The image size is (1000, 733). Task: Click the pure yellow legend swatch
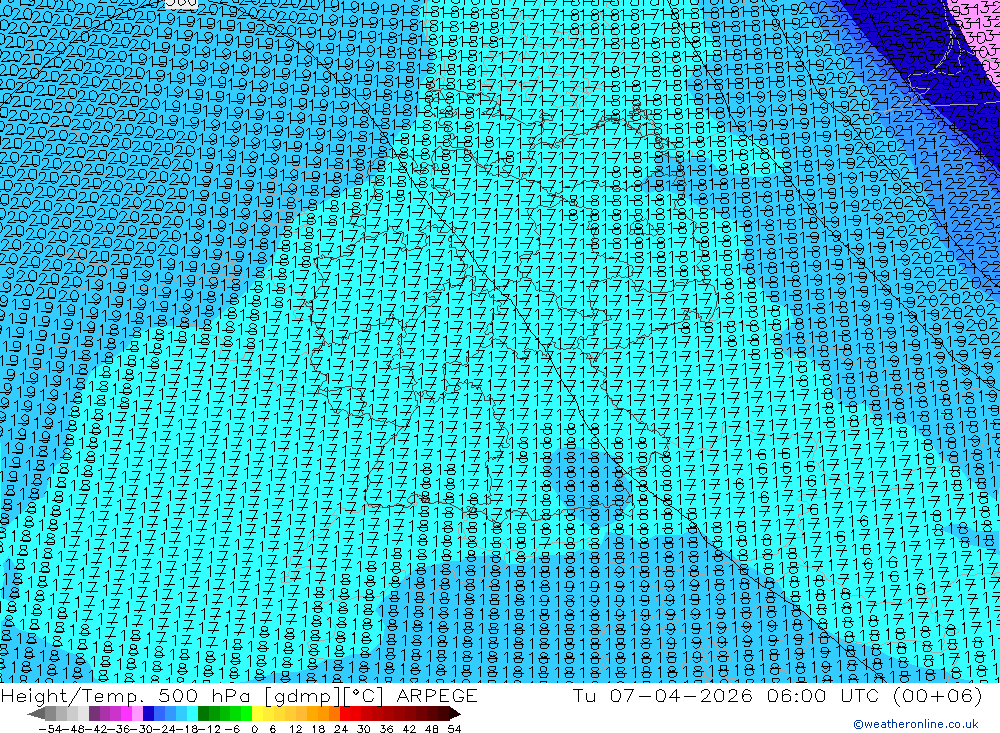257,714
